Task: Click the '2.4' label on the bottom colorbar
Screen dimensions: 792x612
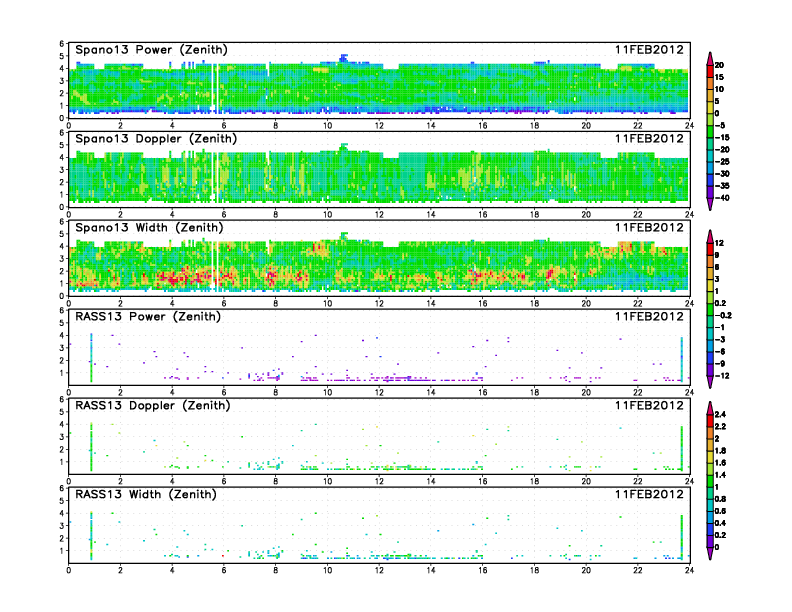Action: click(x=720, y=414)
